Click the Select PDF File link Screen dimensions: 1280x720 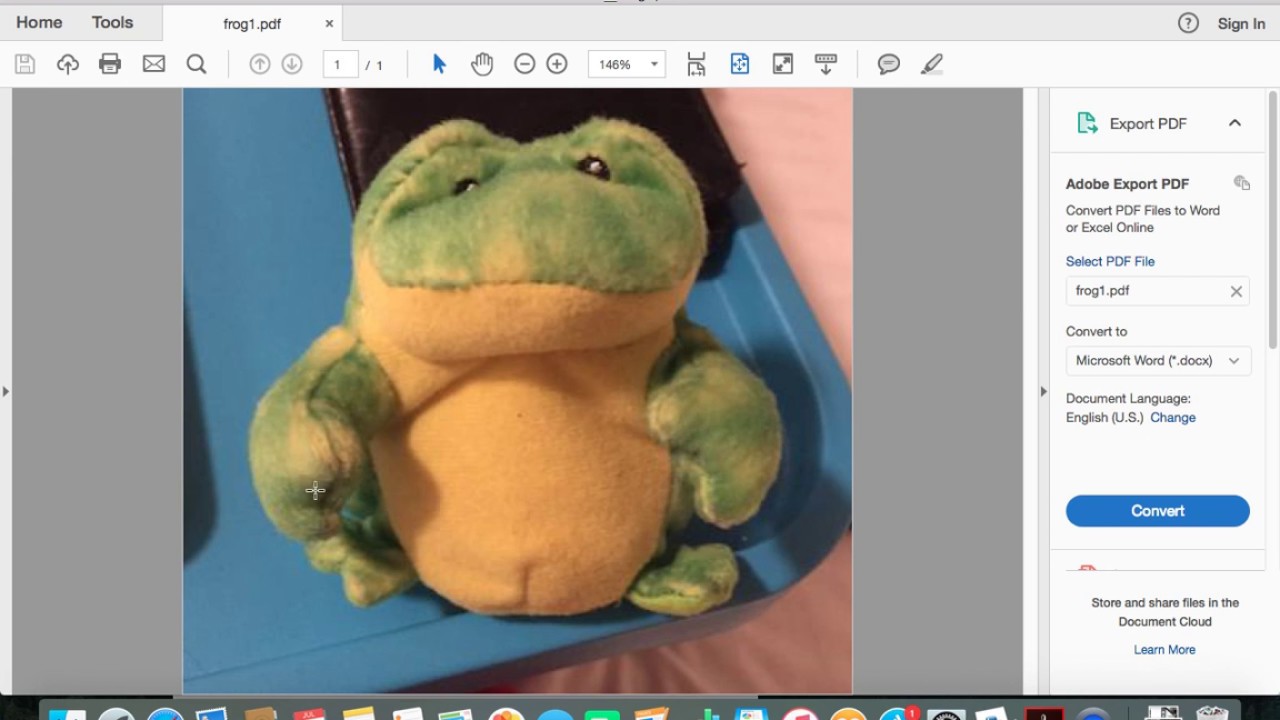point(1110,261)
